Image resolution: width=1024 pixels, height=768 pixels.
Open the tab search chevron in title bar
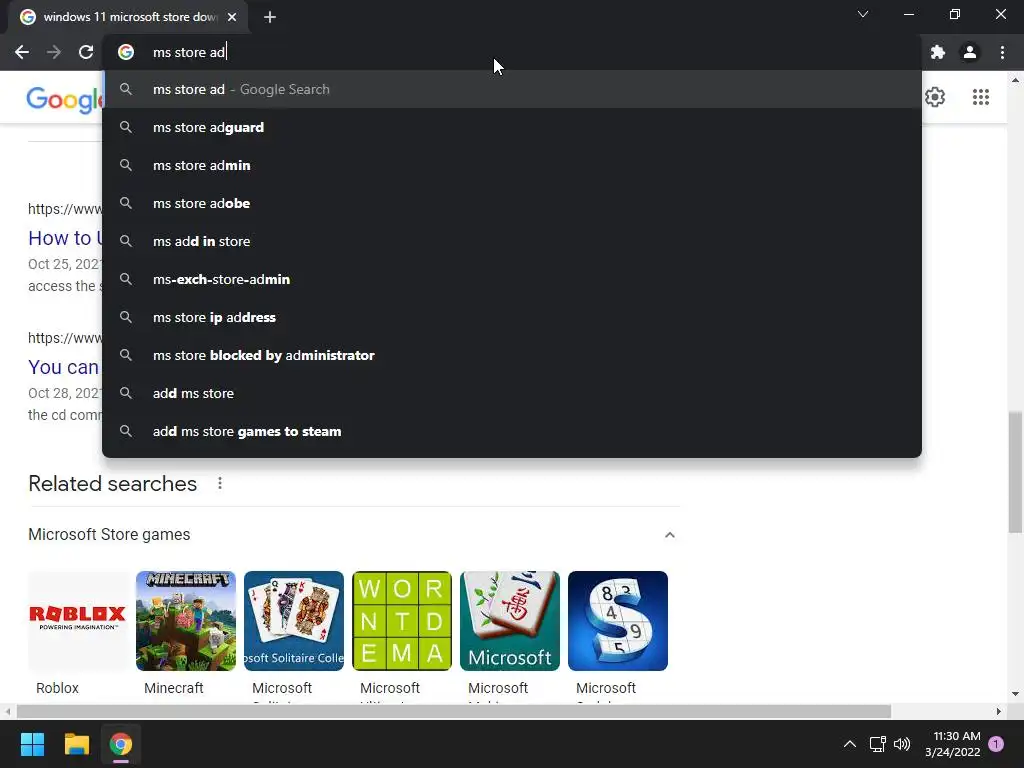863,14
